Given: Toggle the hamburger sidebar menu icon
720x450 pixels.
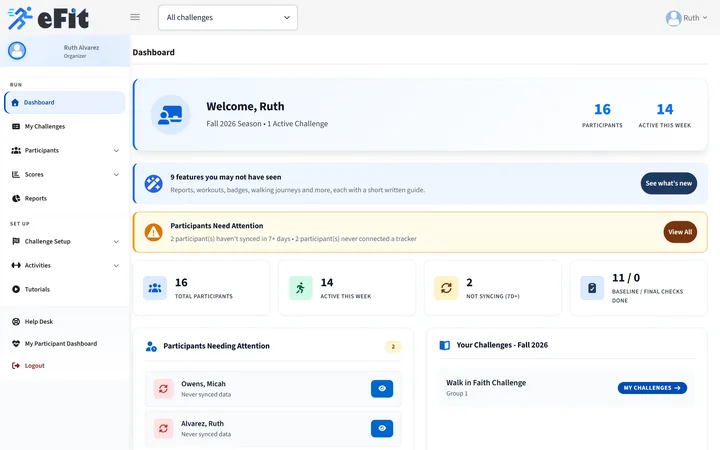Looking at the screenshot, I should tap(135, 17).
